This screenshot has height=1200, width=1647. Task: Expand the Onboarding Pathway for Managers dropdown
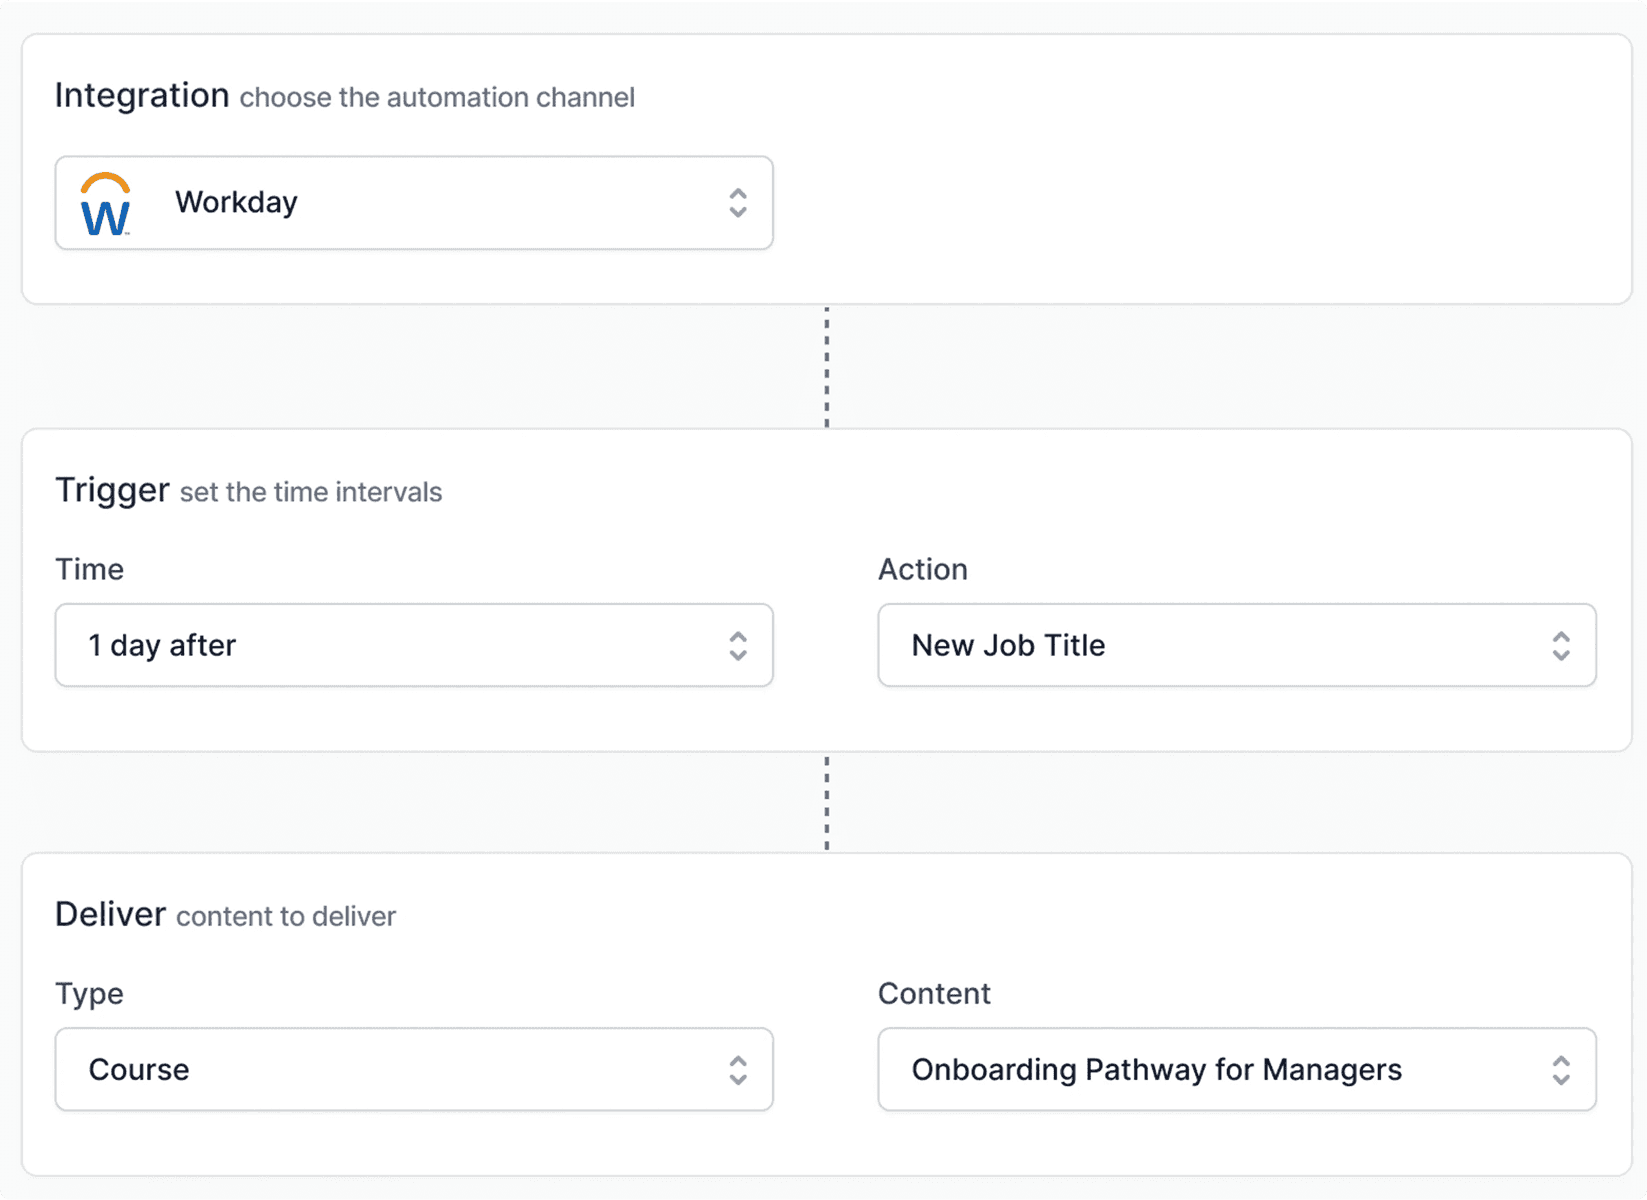tap(1236, 1070)
